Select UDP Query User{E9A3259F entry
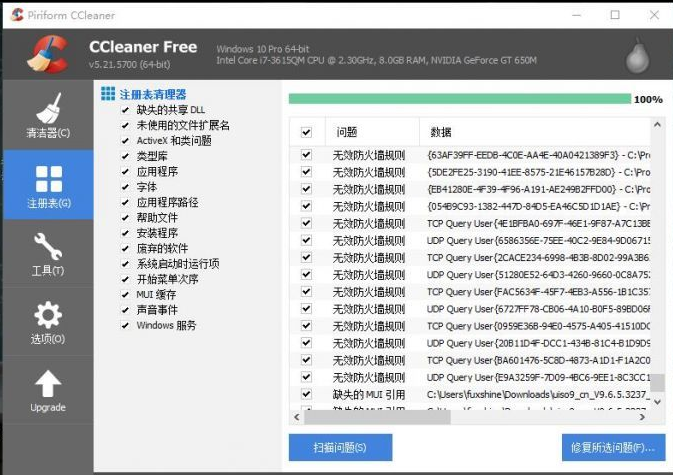The image size is (673, 475). (538, 378)
